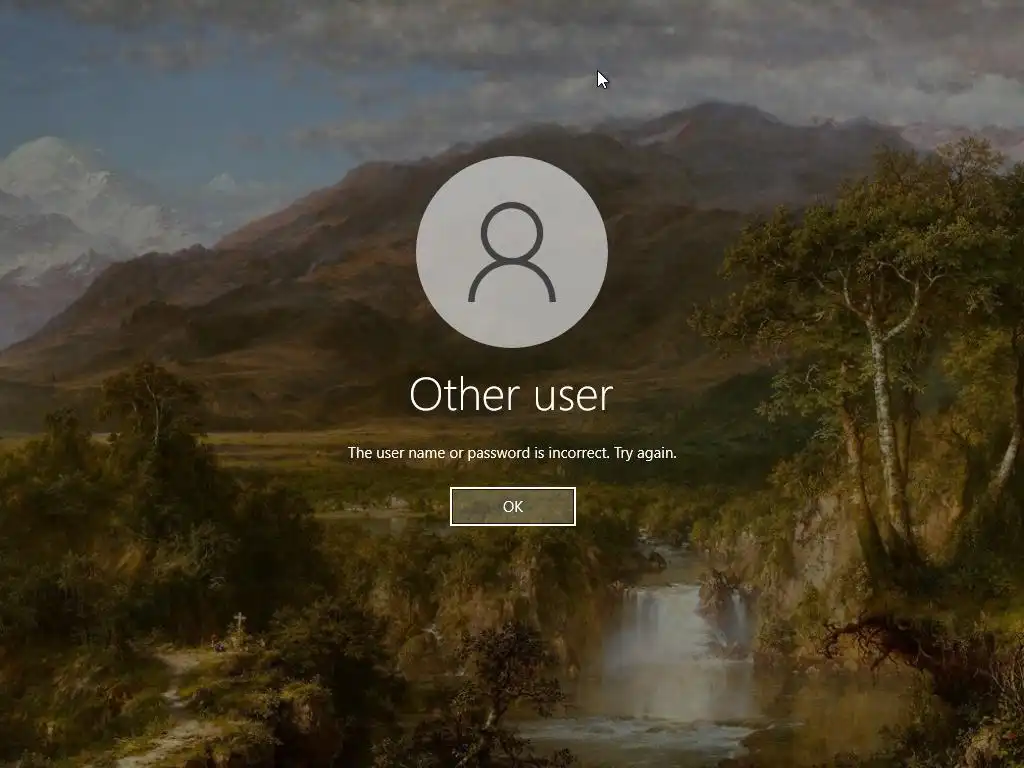Viewport: 1024px width, 768px height.
Task: Click the 'user name or password is incorrect' message
Action: point(512,453)
